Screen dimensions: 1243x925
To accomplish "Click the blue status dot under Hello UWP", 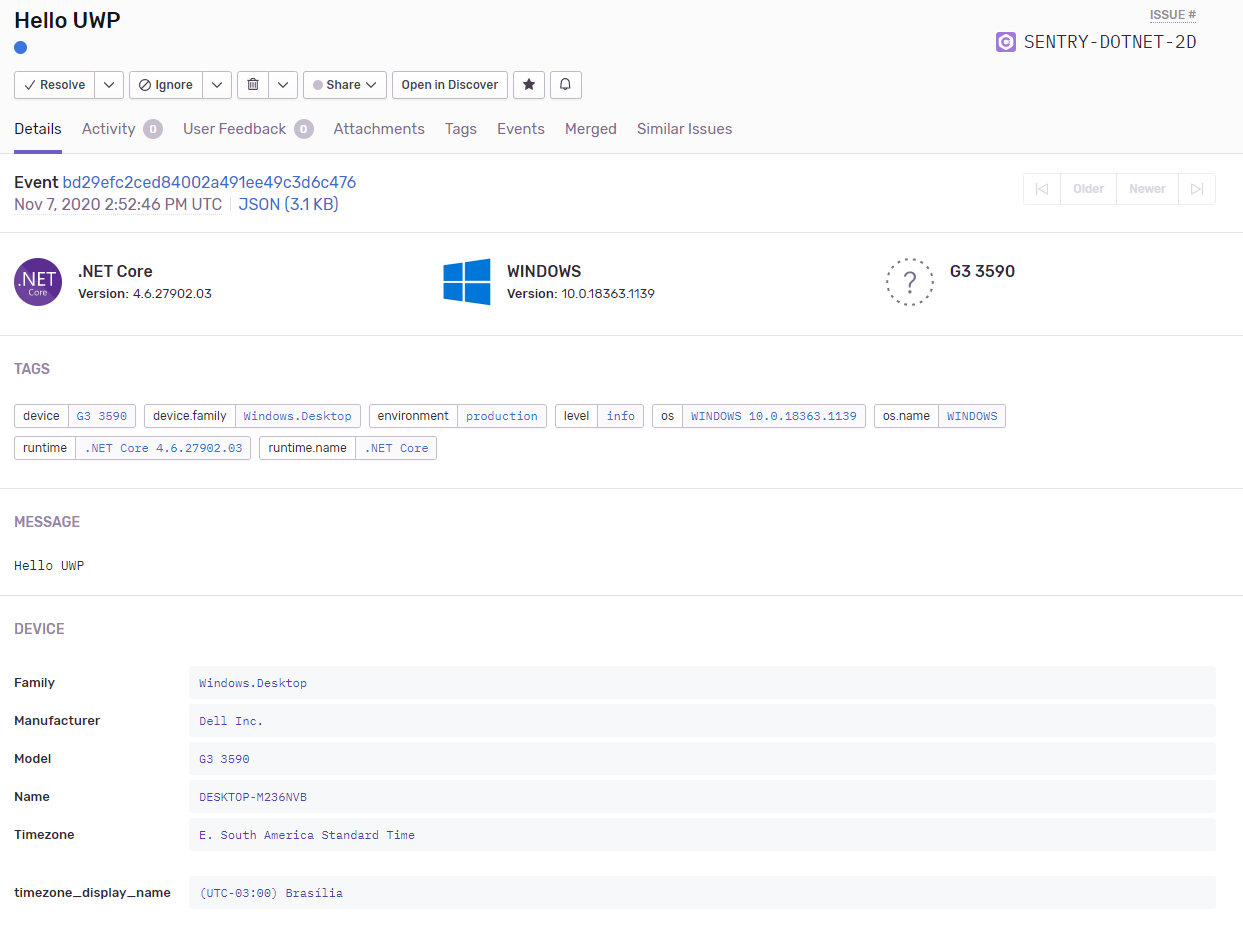I will 20,47.
